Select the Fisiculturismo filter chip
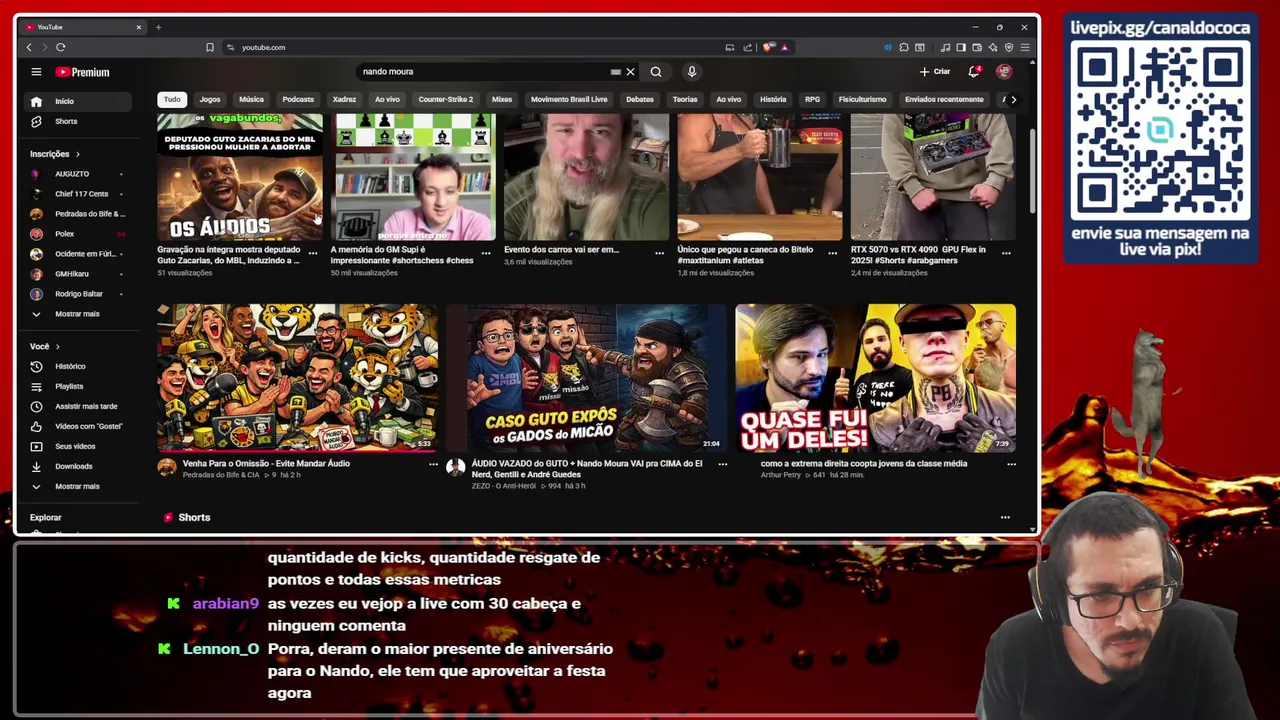The image size is (1280, 720). pos(862,99)
